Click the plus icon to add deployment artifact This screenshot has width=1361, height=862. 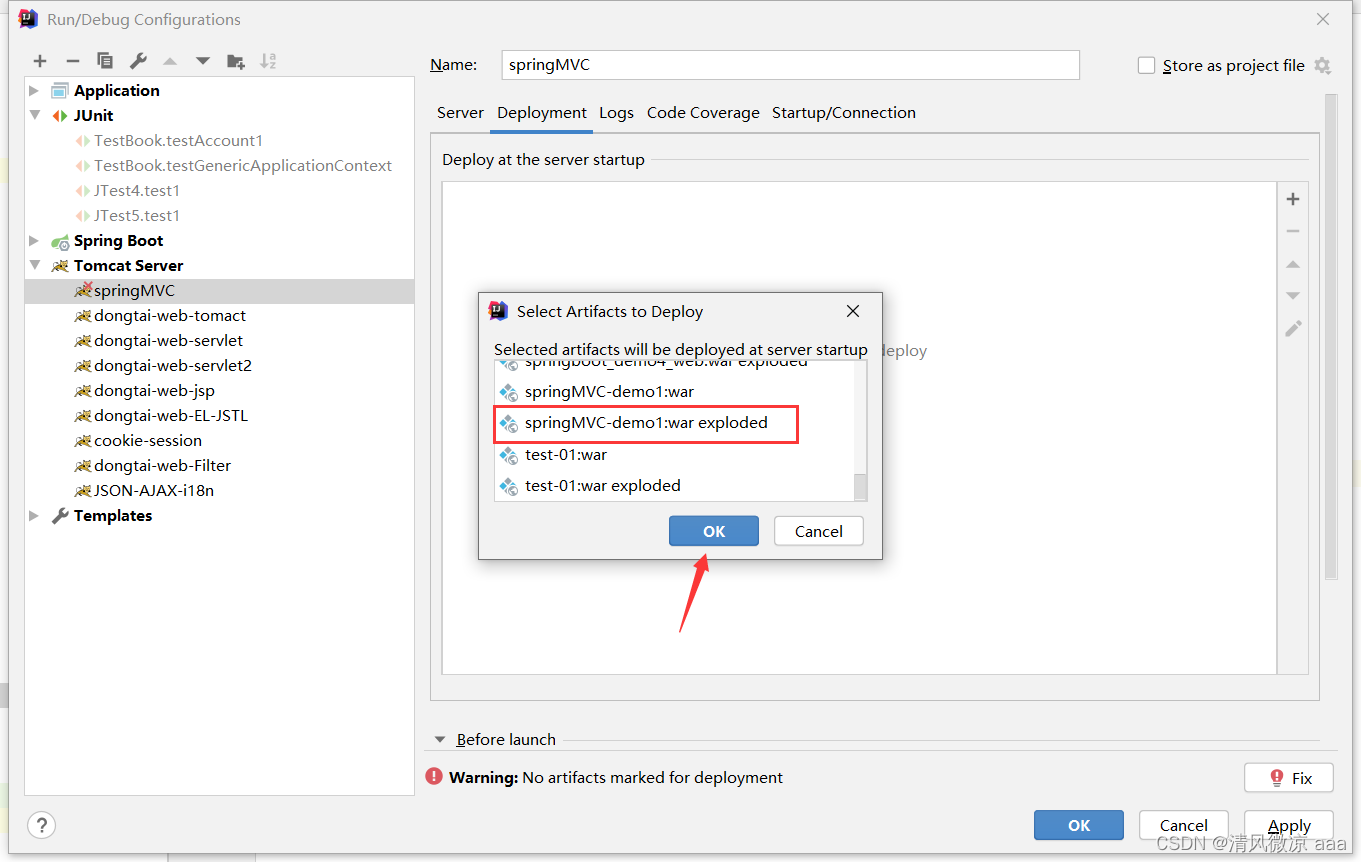click(x=1293, y=199)
